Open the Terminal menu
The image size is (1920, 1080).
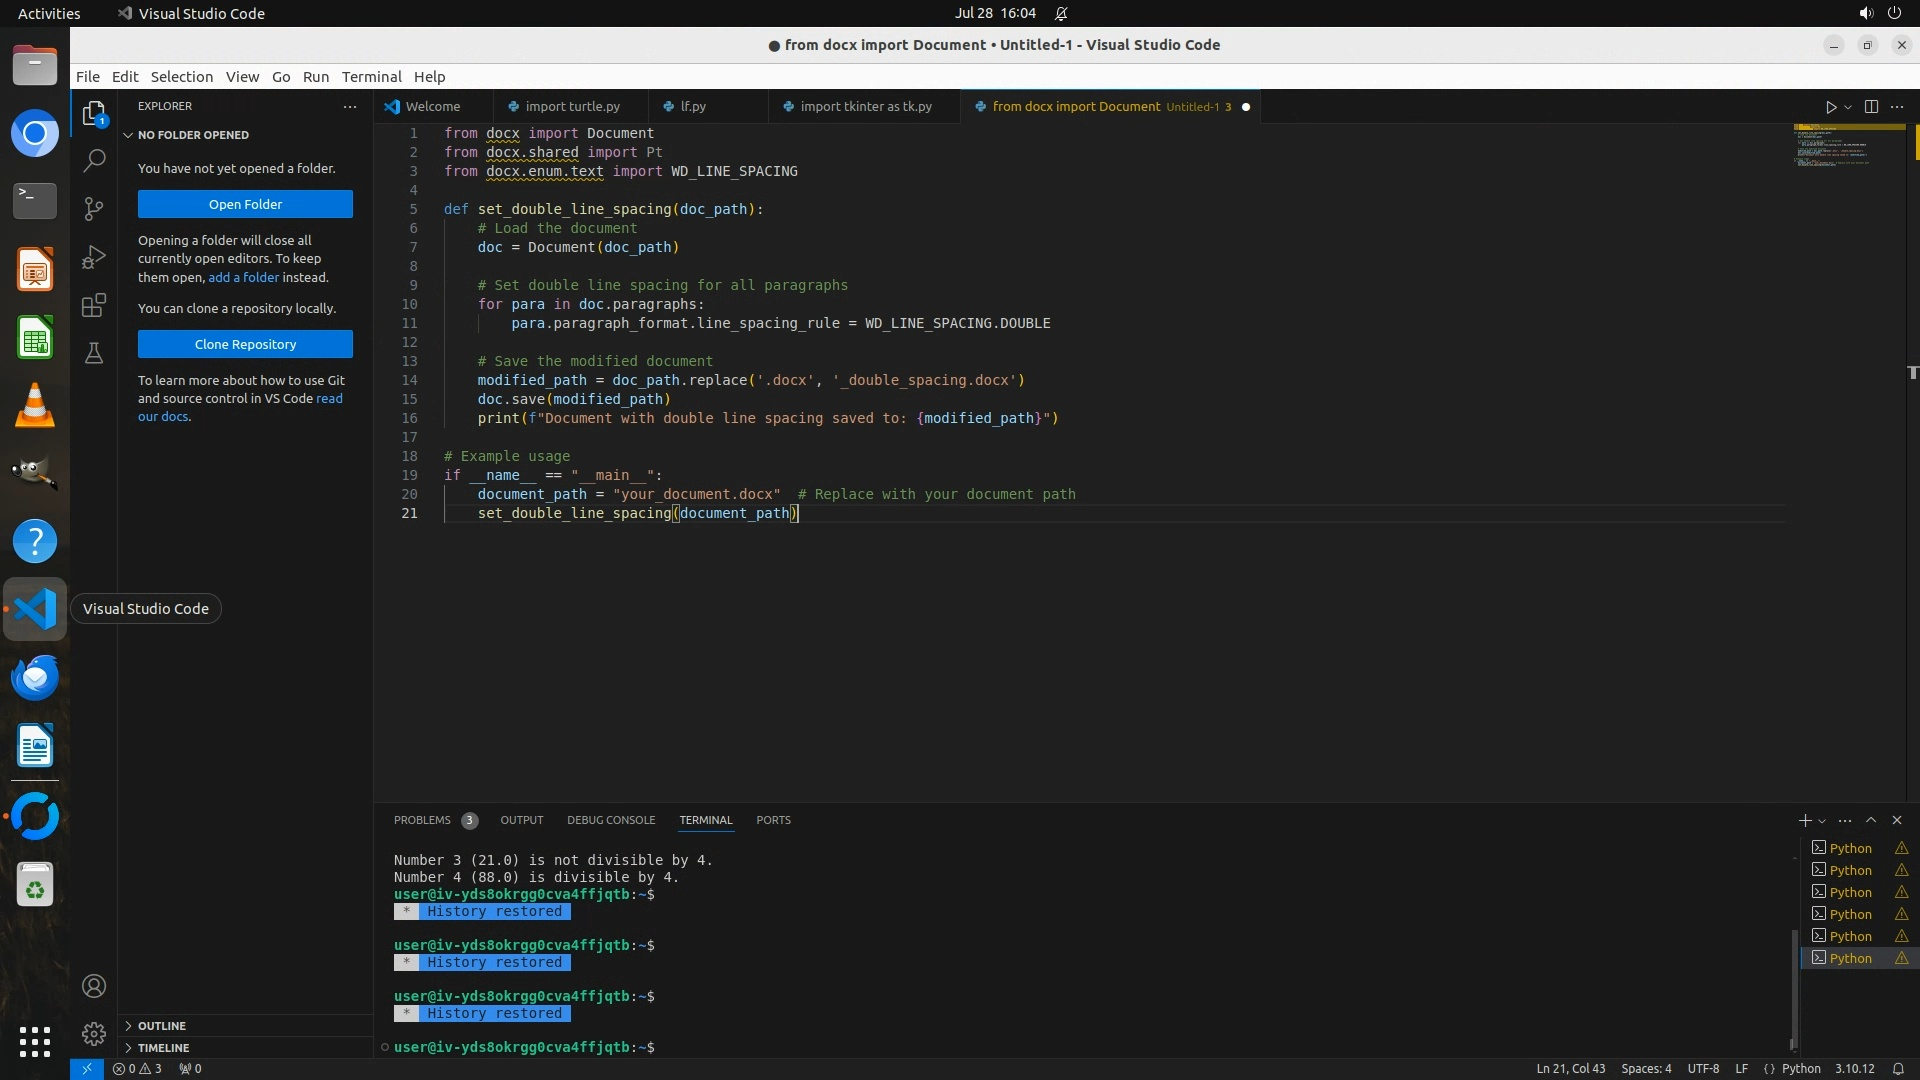pyautogui.click(x=371, y=77)
